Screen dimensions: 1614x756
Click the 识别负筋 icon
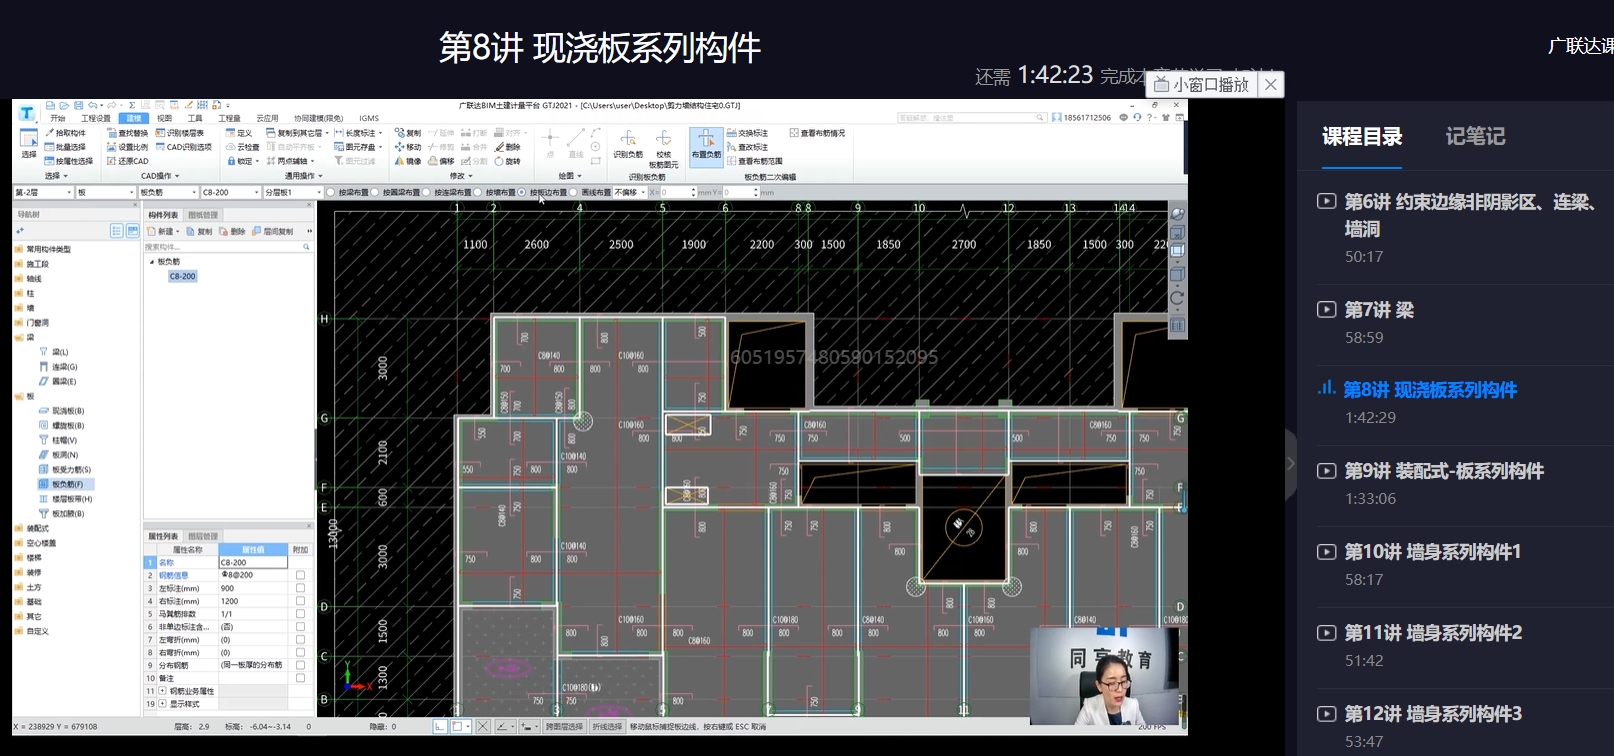(628, 144)
